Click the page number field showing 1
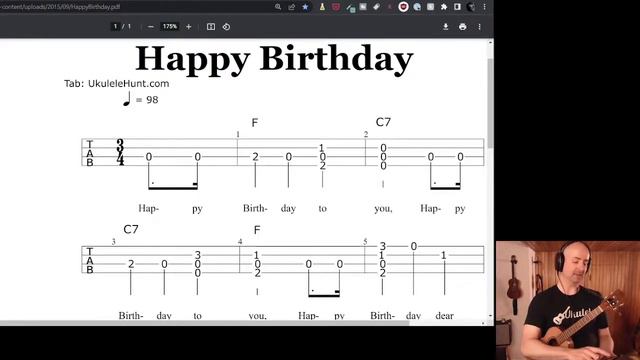 pos(116,27)
